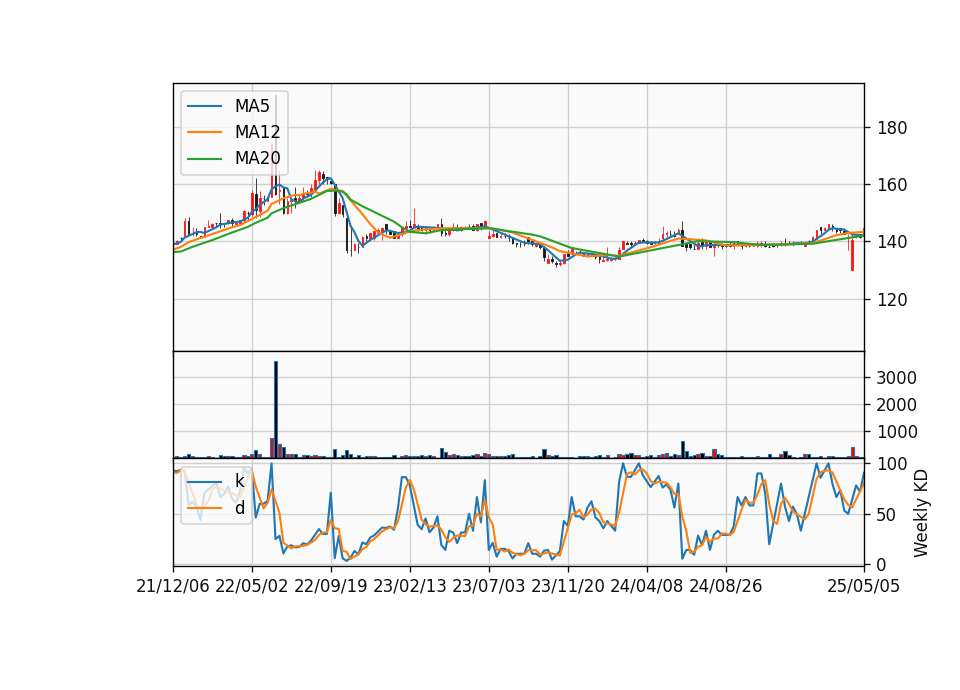The width and height of the screenshot is (960, 690).
Task: Click the 140 price axis label
Action: pos(892,242)
